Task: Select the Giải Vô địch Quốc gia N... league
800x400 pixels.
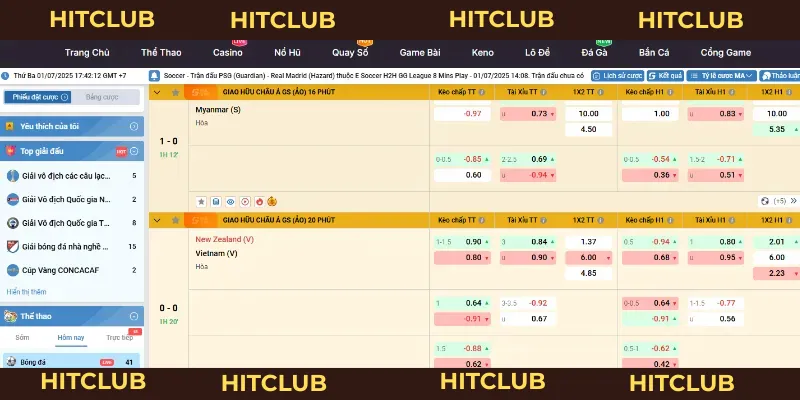Action: [x=72, y=199]
